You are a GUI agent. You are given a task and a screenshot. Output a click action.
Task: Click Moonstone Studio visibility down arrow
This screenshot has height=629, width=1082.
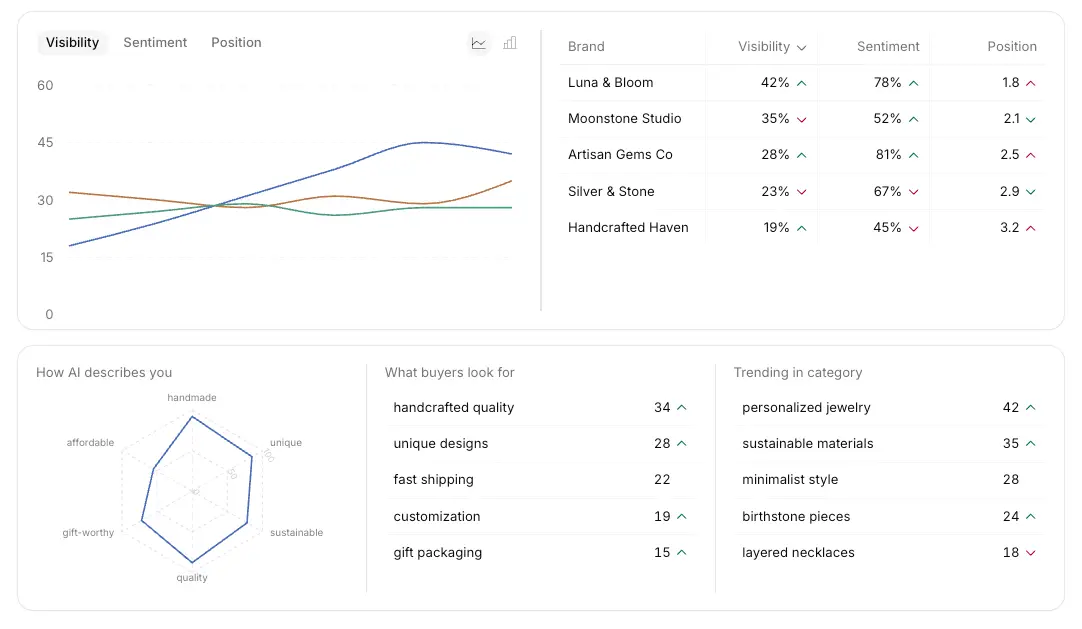pyautogui.click(x=802, y=119)
